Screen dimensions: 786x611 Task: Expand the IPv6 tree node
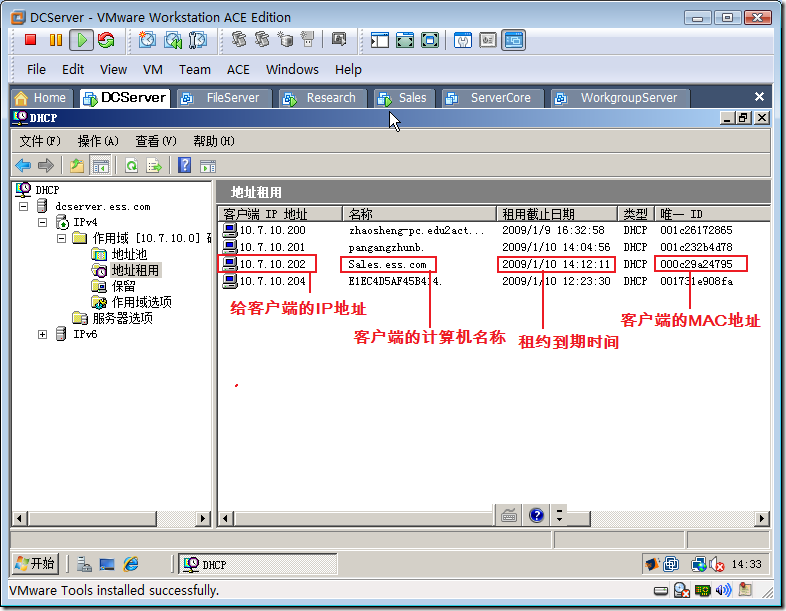pos(43,334)
